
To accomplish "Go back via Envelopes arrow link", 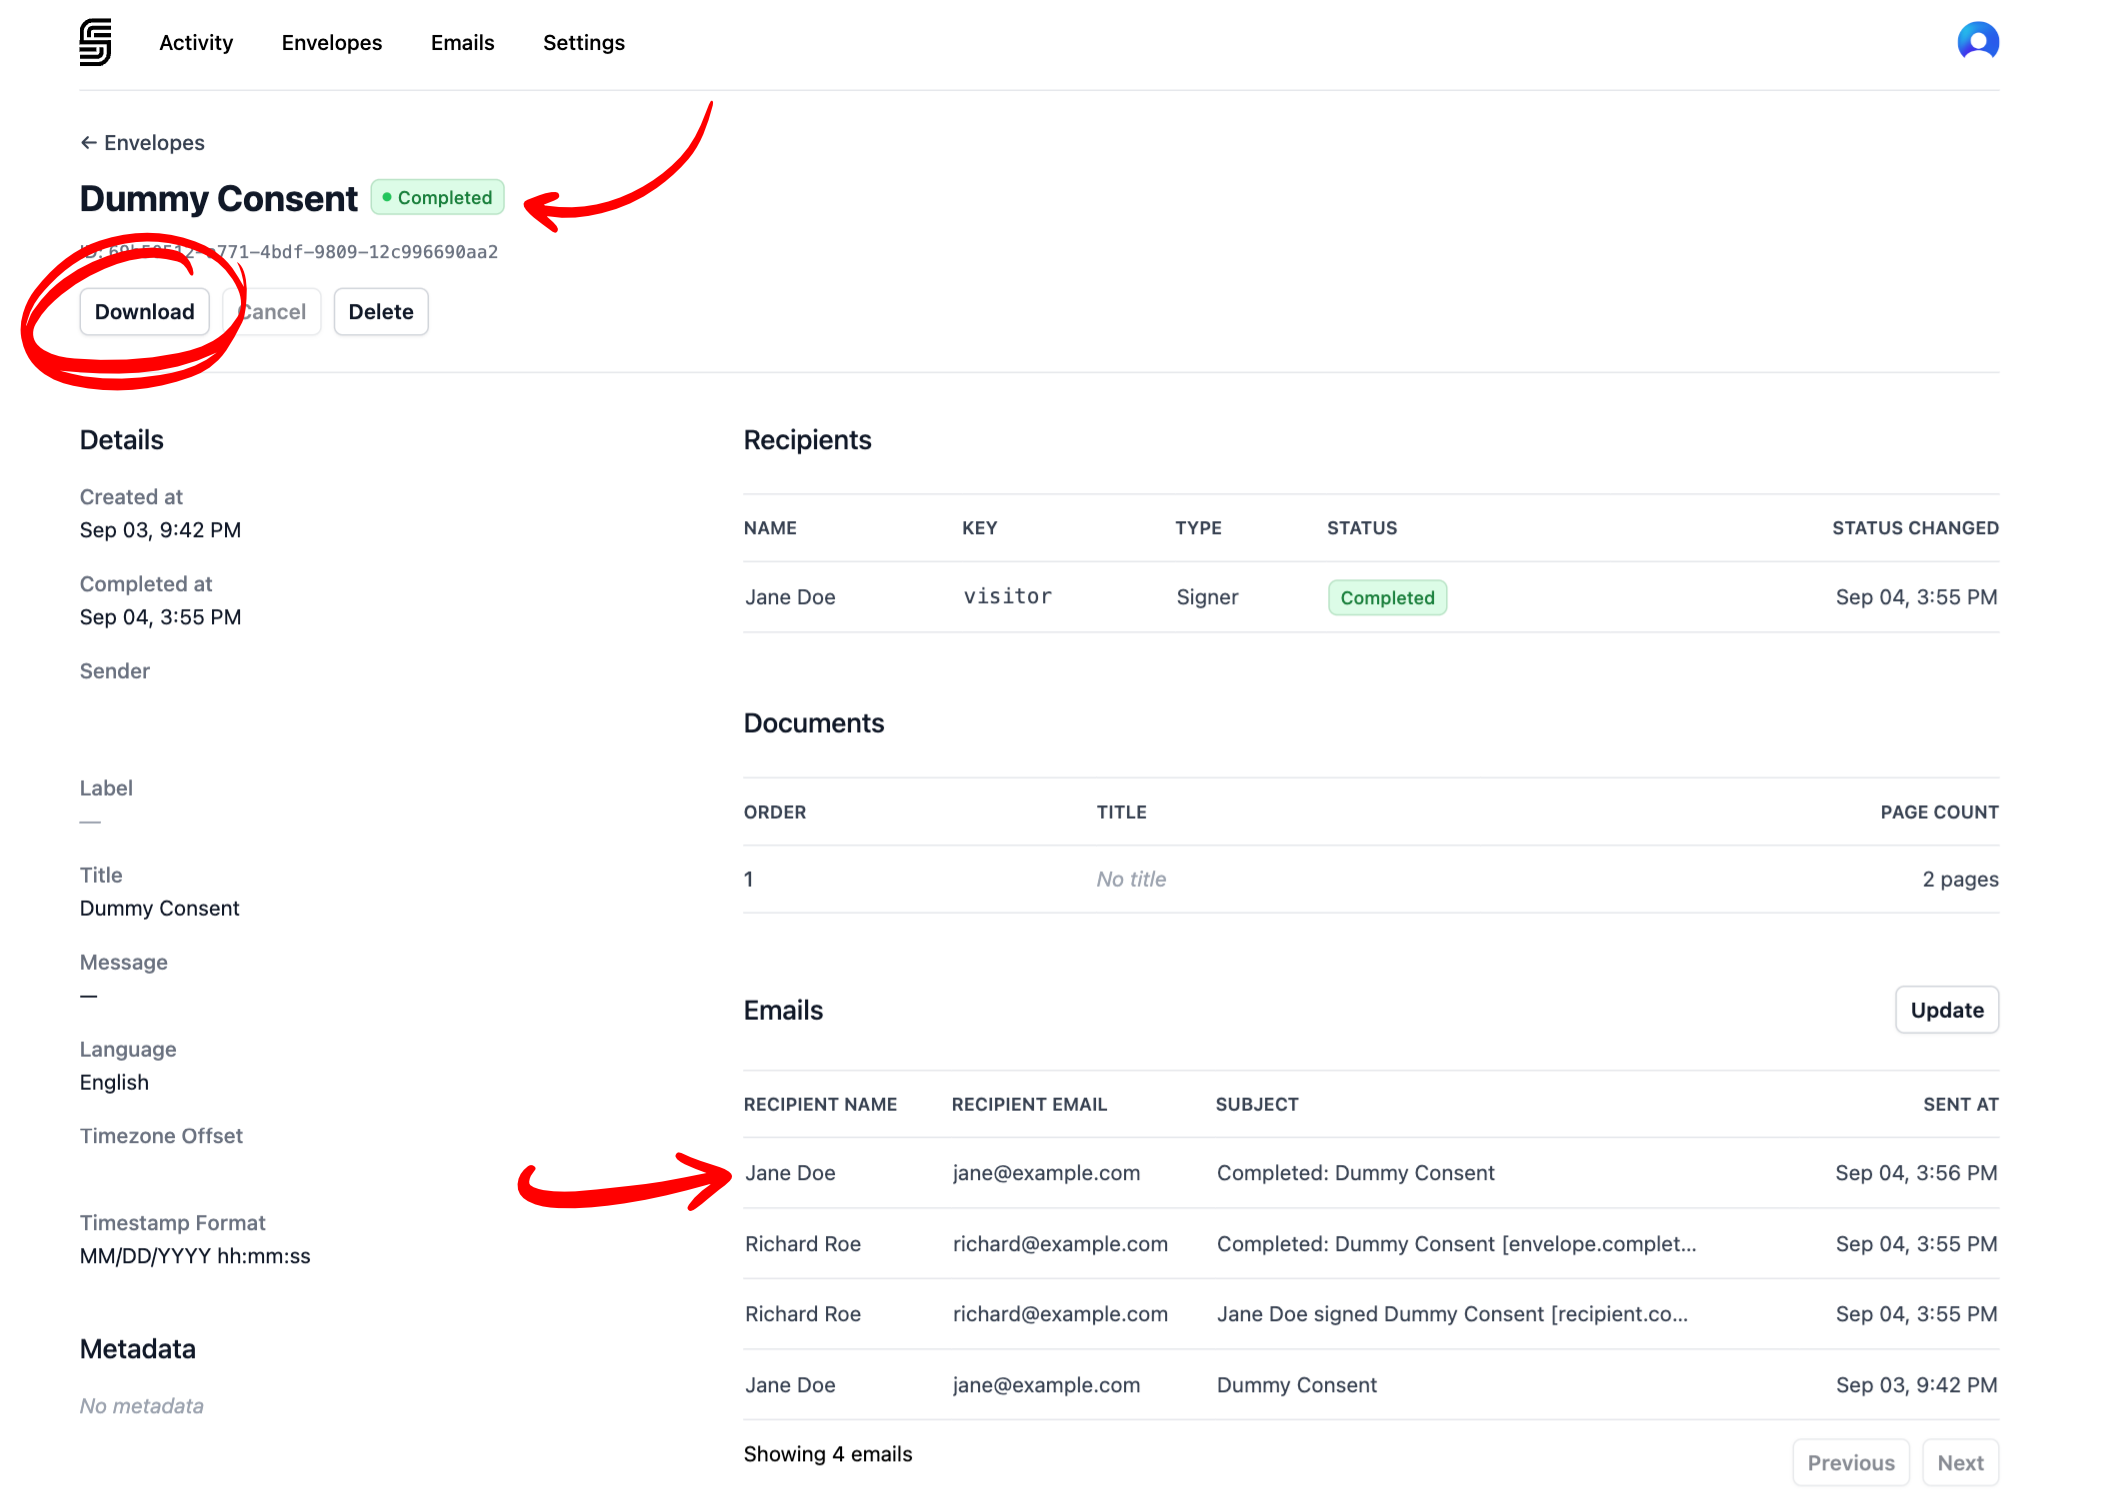I will pos(142,143).
